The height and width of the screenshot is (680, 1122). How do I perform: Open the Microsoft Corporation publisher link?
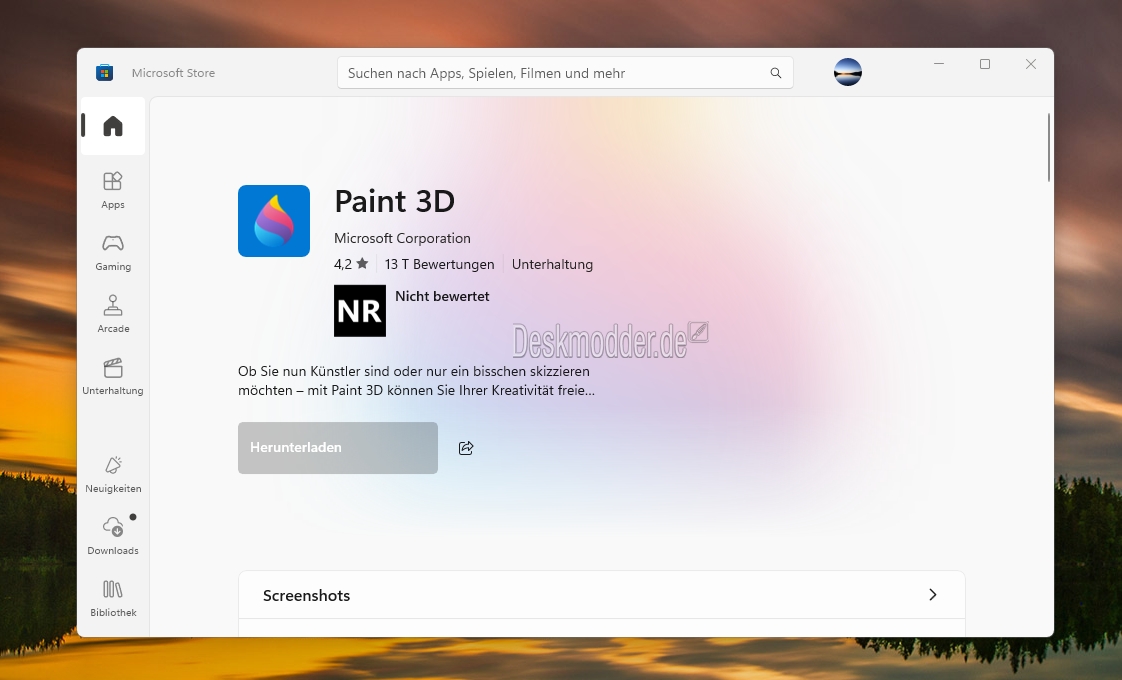point(402,238)
